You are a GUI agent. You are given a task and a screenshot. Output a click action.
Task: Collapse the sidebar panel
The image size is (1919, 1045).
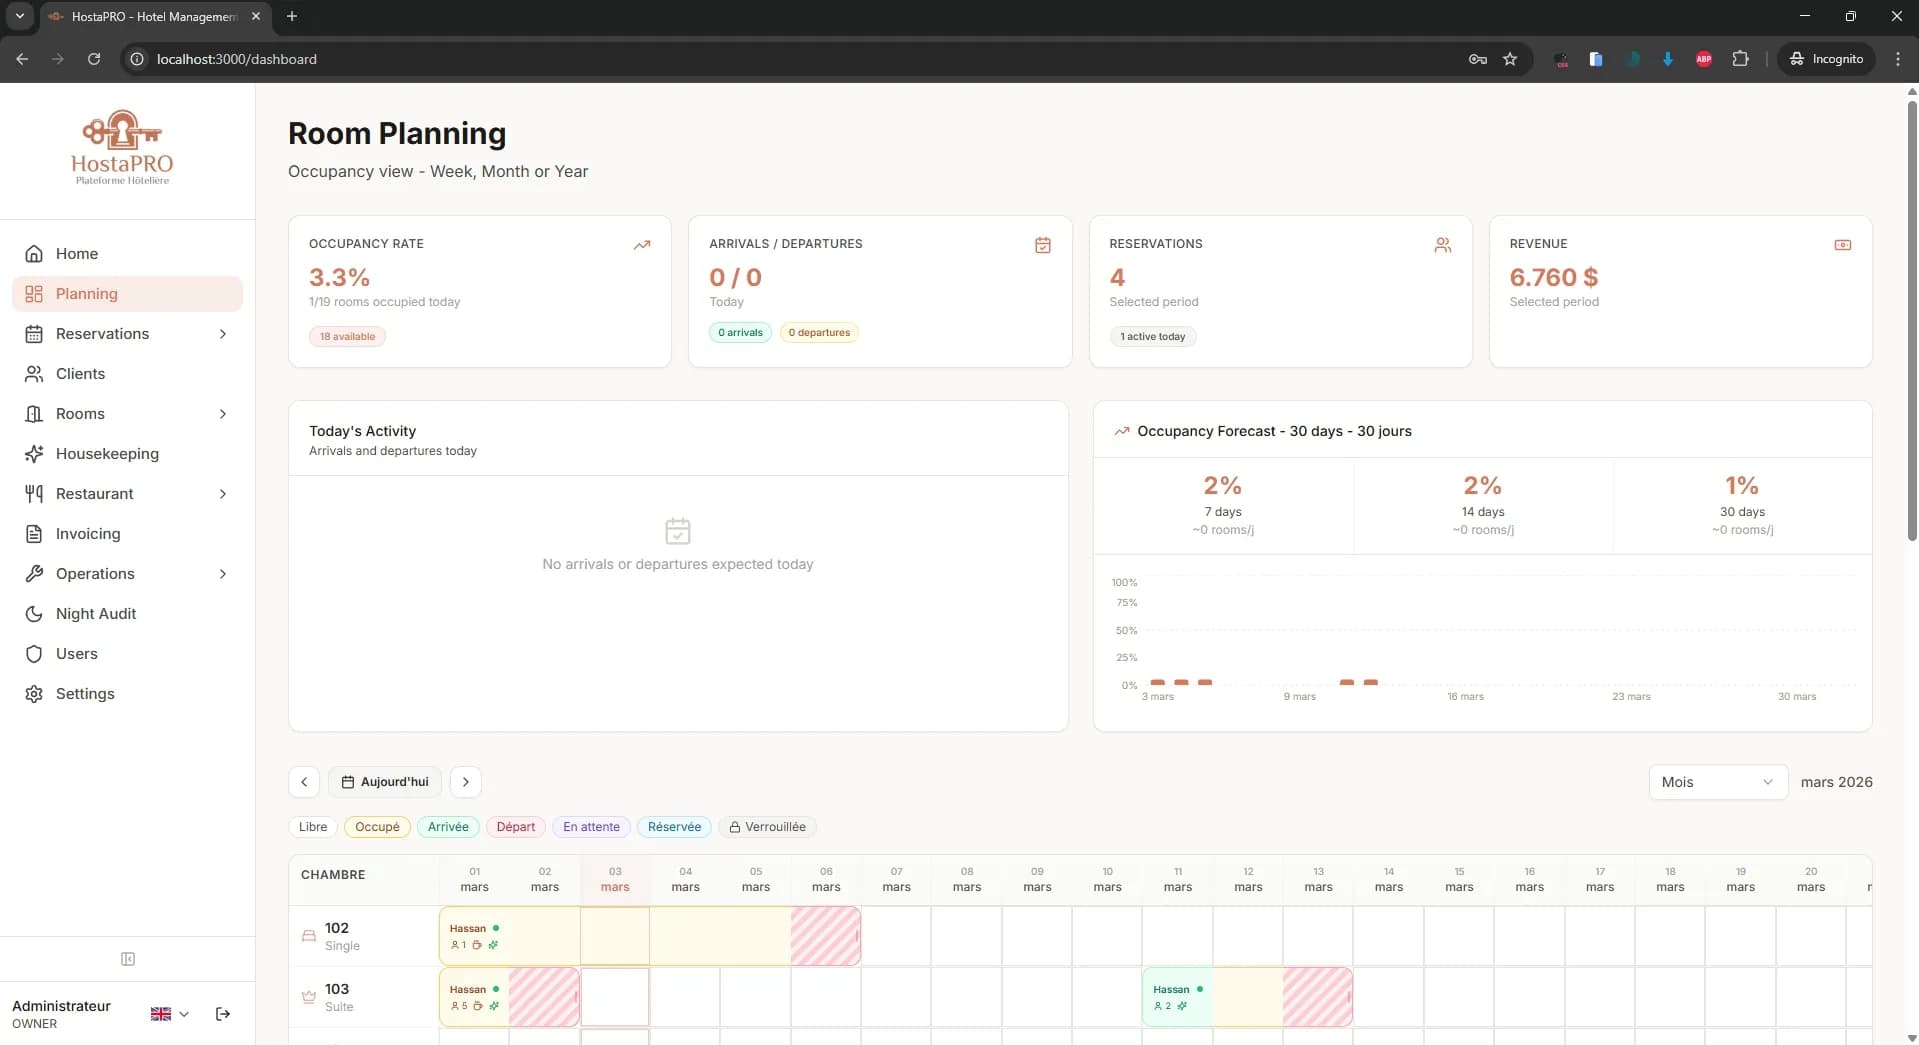click(x=128, y=958)
